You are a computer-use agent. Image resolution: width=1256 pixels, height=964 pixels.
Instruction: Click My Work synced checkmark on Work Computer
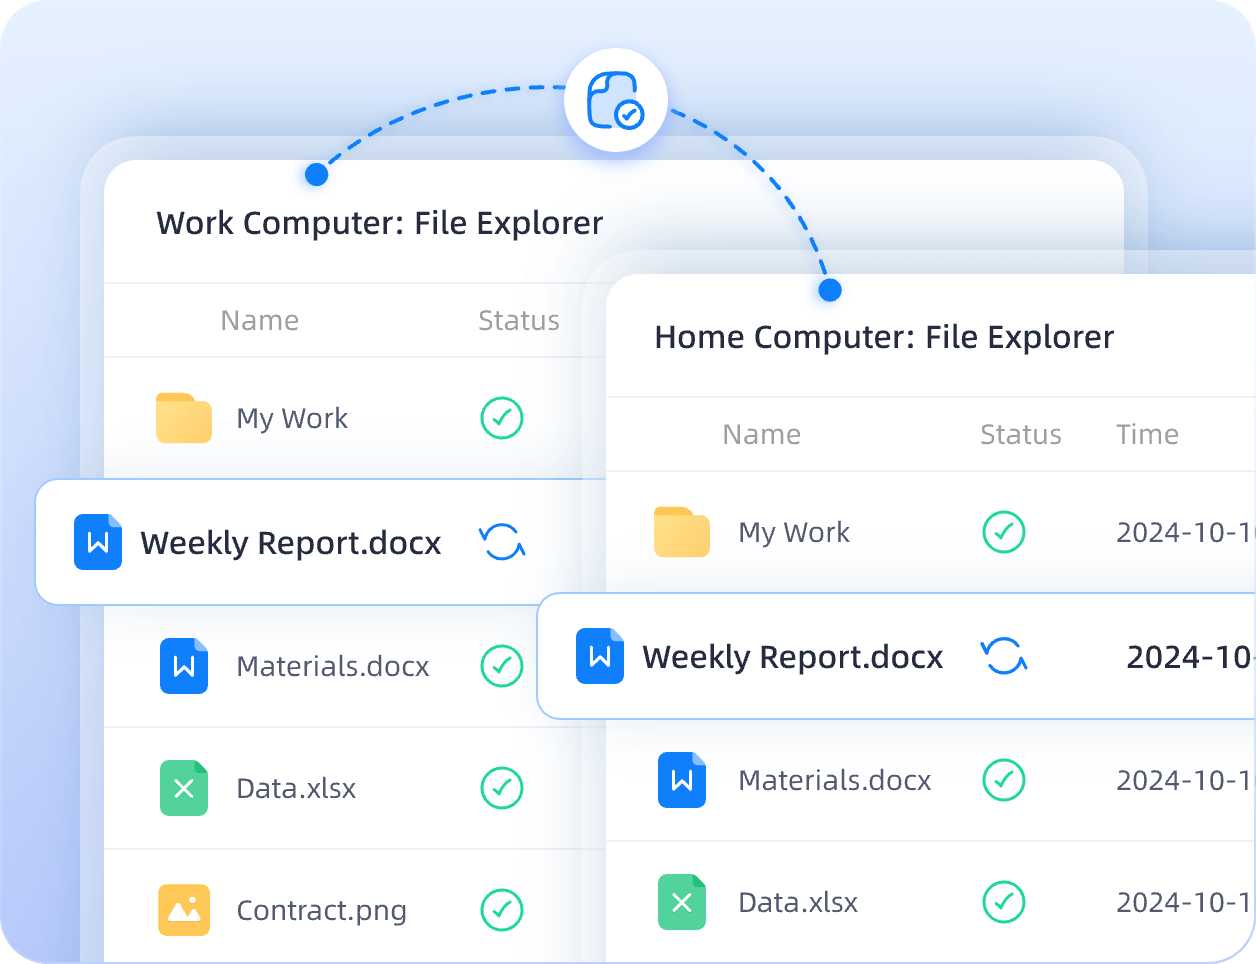point(502,418)
